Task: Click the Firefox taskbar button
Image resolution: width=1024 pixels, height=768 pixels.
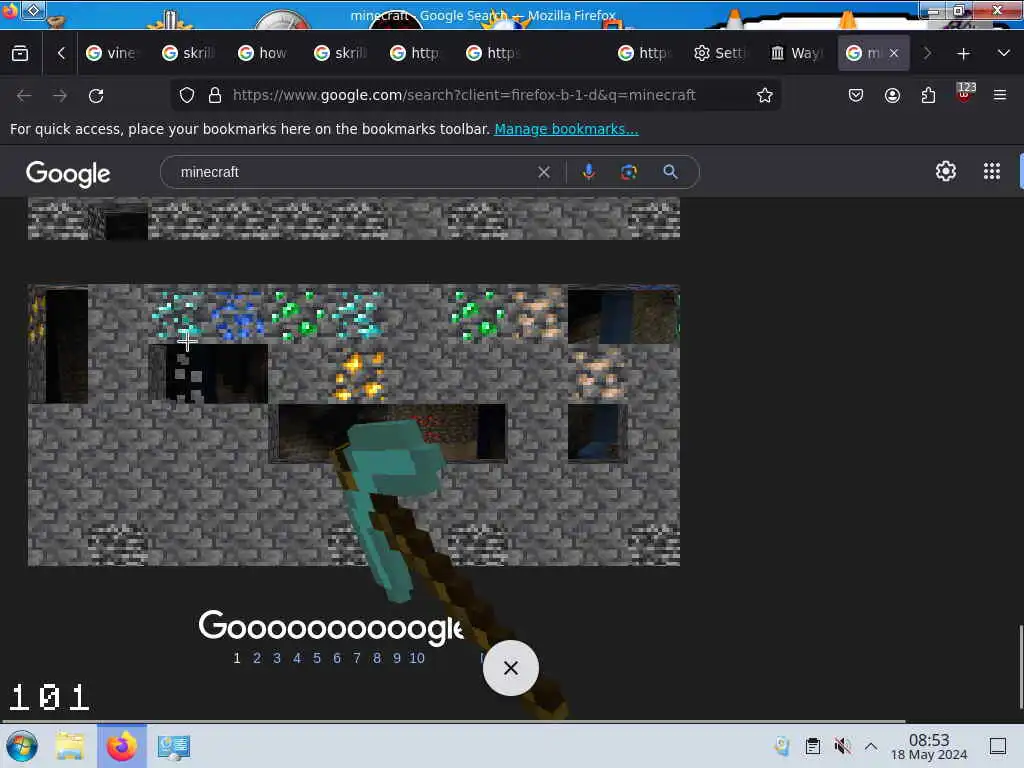Action: [x=122, y=746]
